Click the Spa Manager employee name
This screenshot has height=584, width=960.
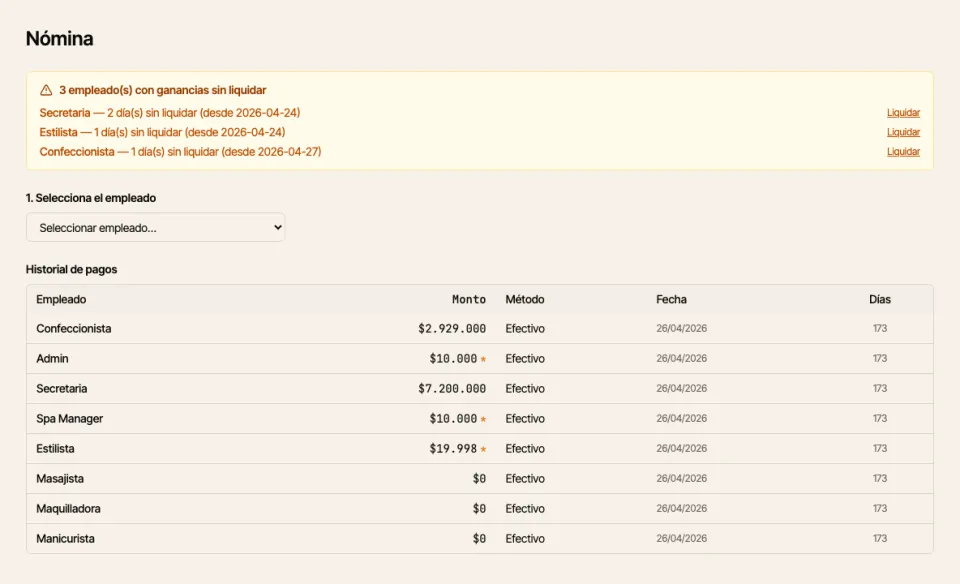[69, 419]
